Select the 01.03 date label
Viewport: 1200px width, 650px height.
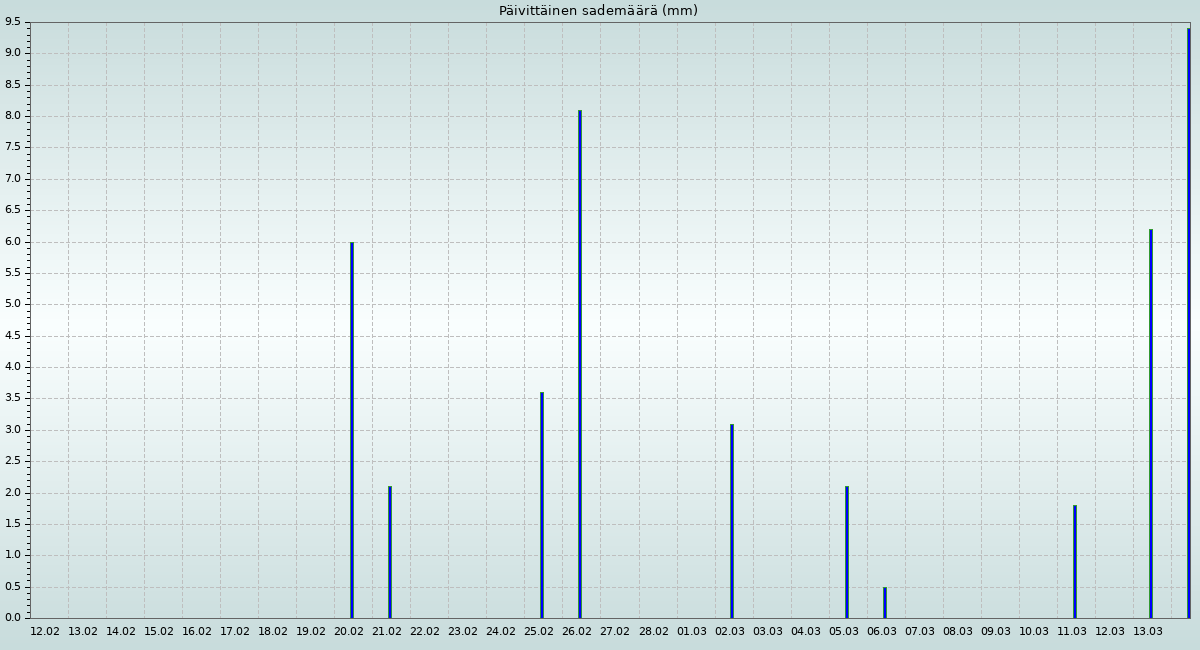692,632
